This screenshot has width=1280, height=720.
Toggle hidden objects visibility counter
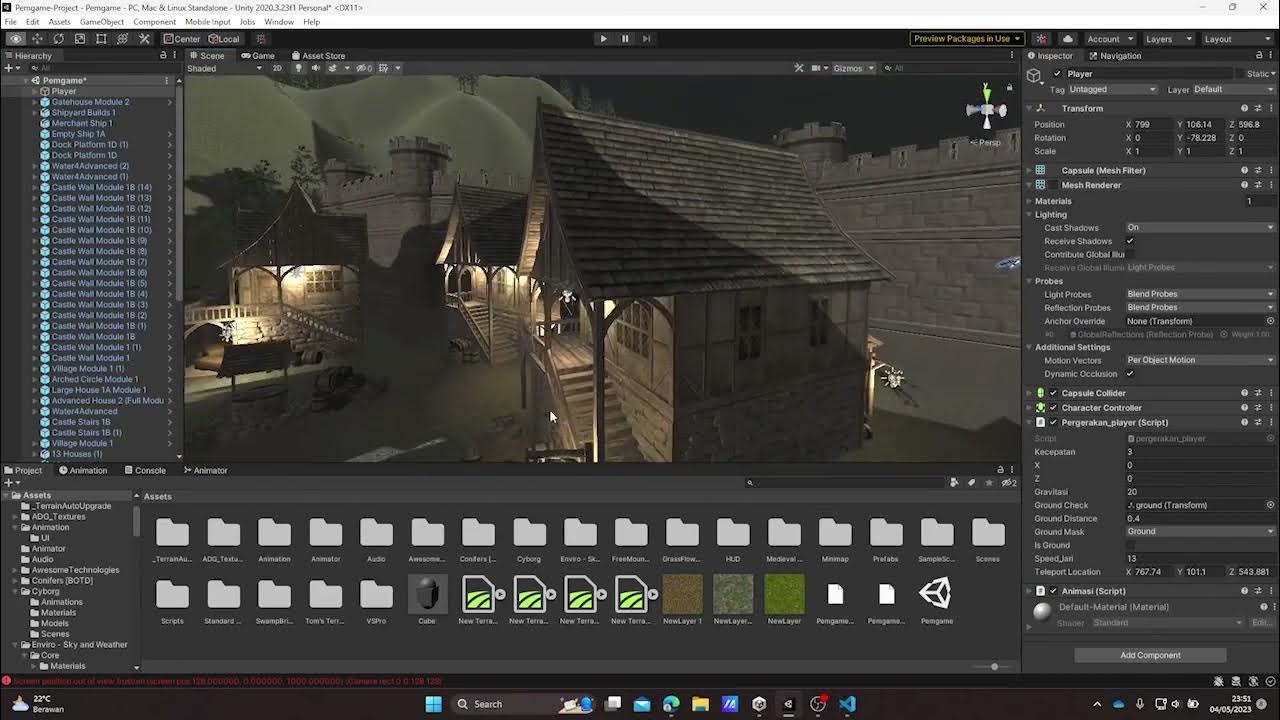pos(364,68)
